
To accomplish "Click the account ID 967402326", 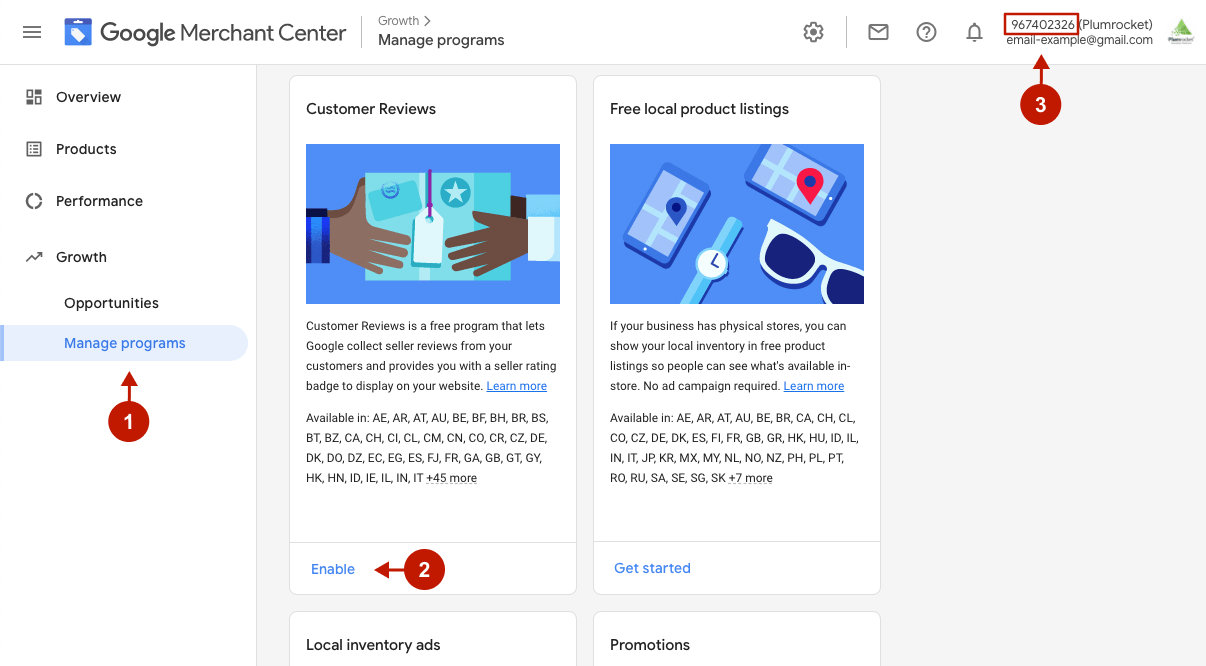I will pos(1041,24).
